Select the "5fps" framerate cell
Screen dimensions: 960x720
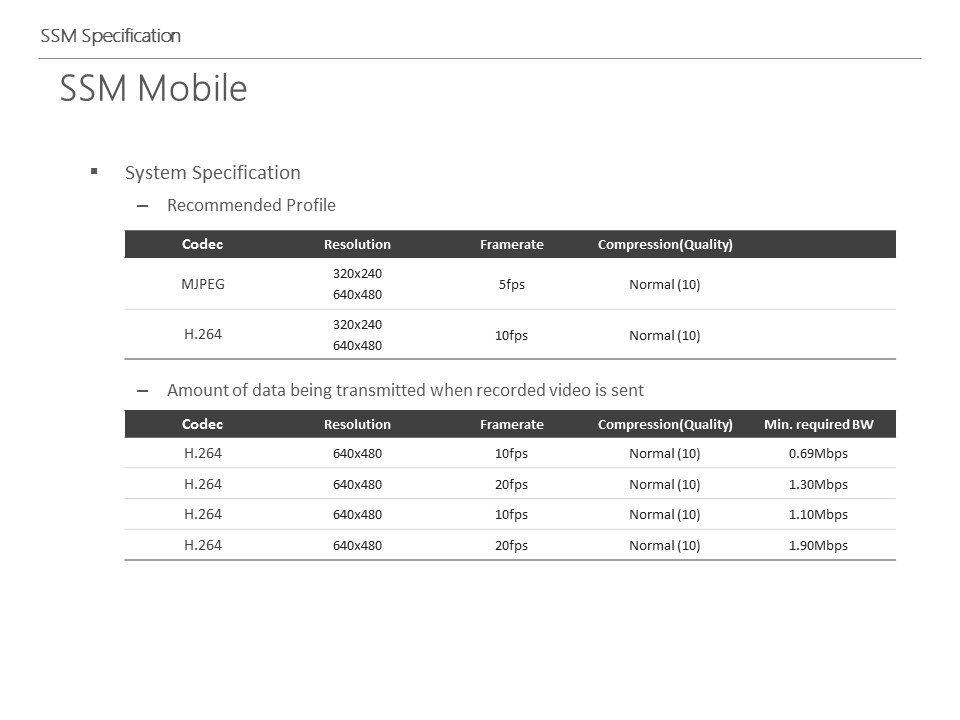[512, 284]
